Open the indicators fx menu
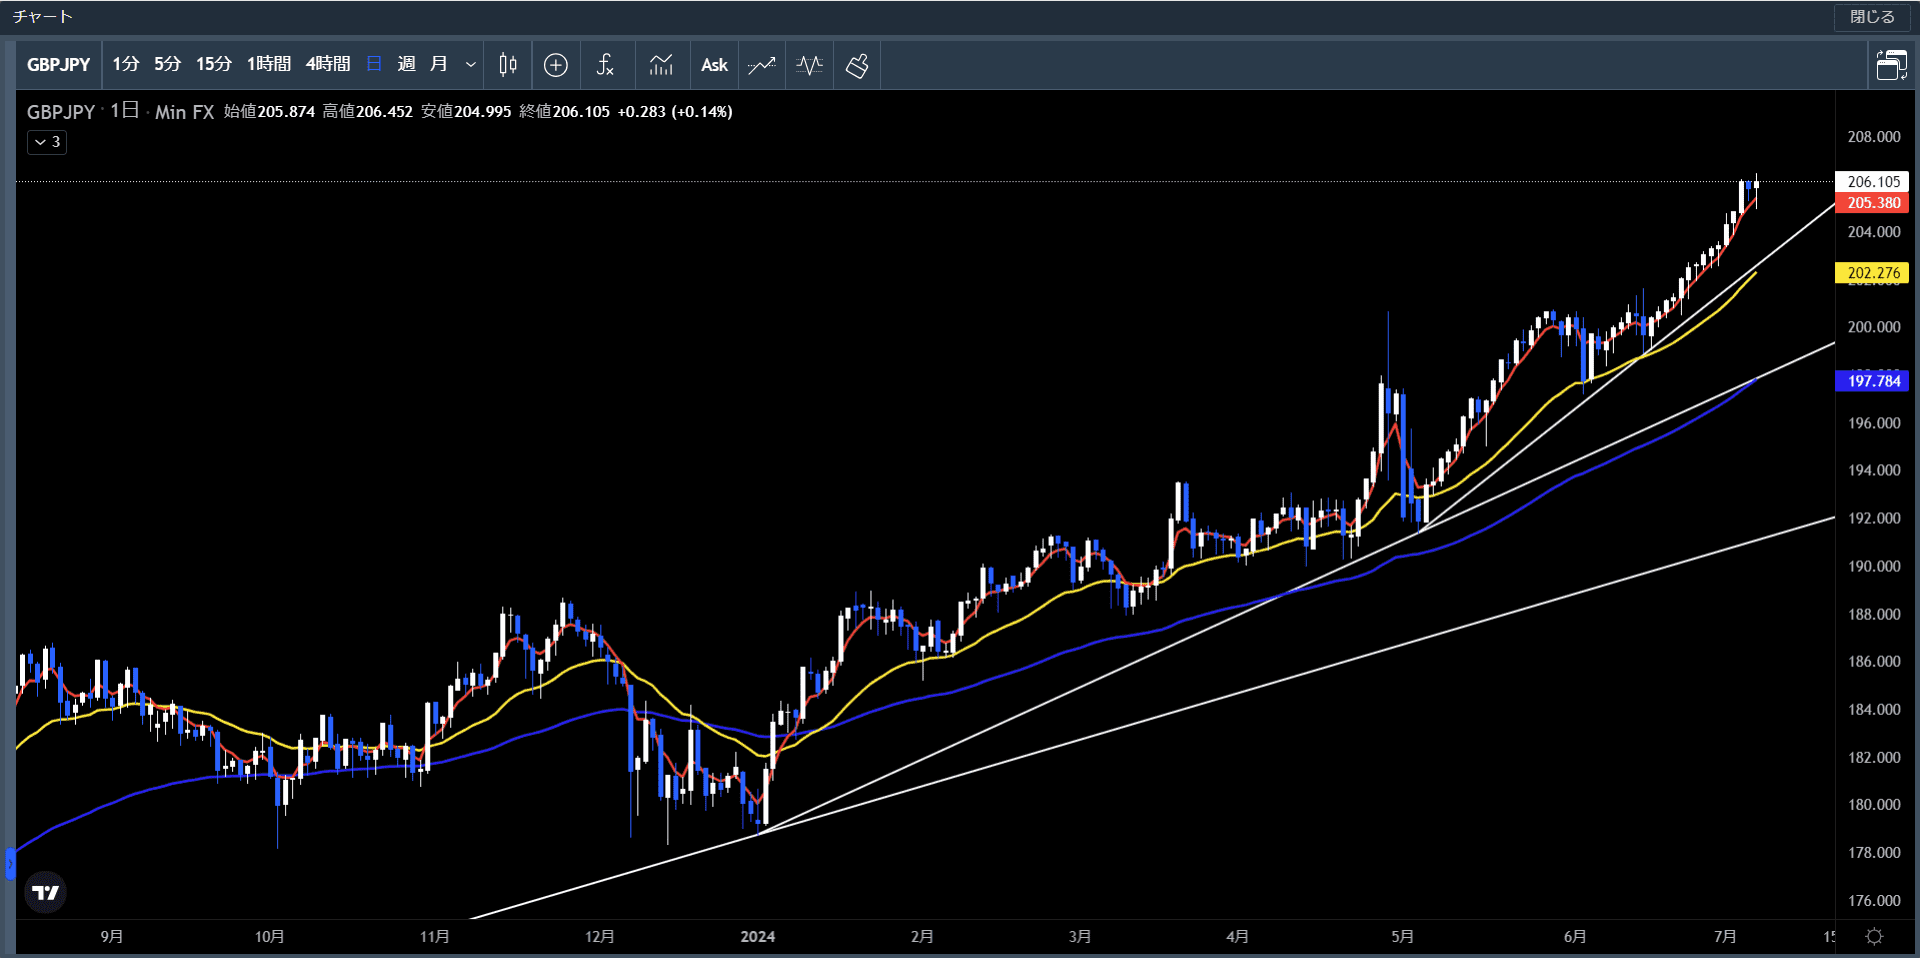This screenshot has width=1920, height=958. coord(605,65)
